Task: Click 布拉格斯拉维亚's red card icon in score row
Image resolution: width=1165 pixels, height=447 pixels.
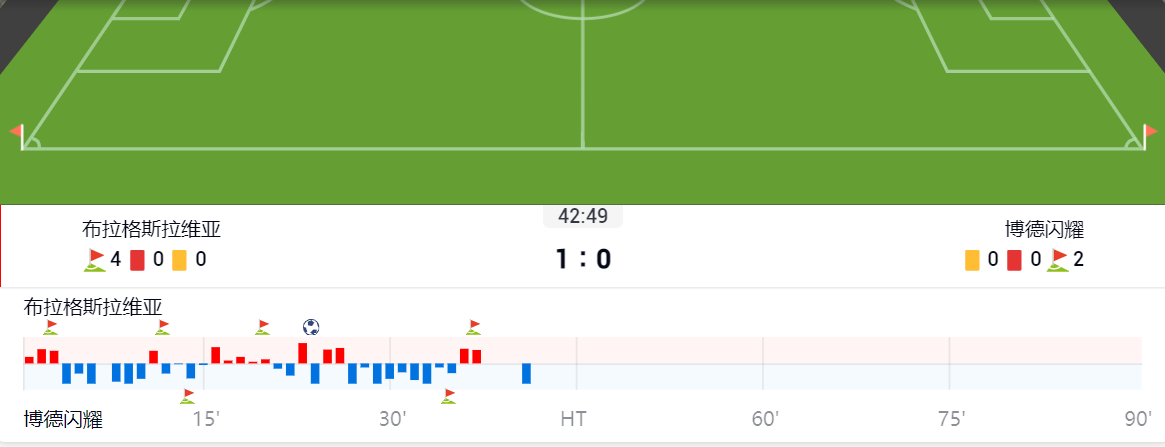Action: point(137,260)
